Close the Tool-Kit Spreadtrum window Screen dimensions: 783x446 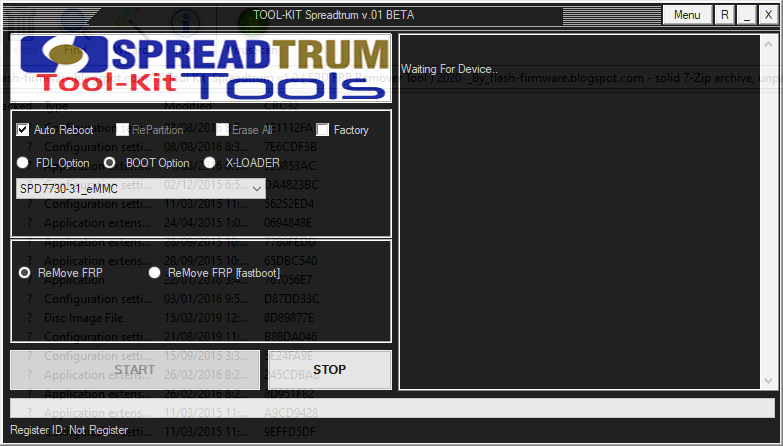(769, 15)
